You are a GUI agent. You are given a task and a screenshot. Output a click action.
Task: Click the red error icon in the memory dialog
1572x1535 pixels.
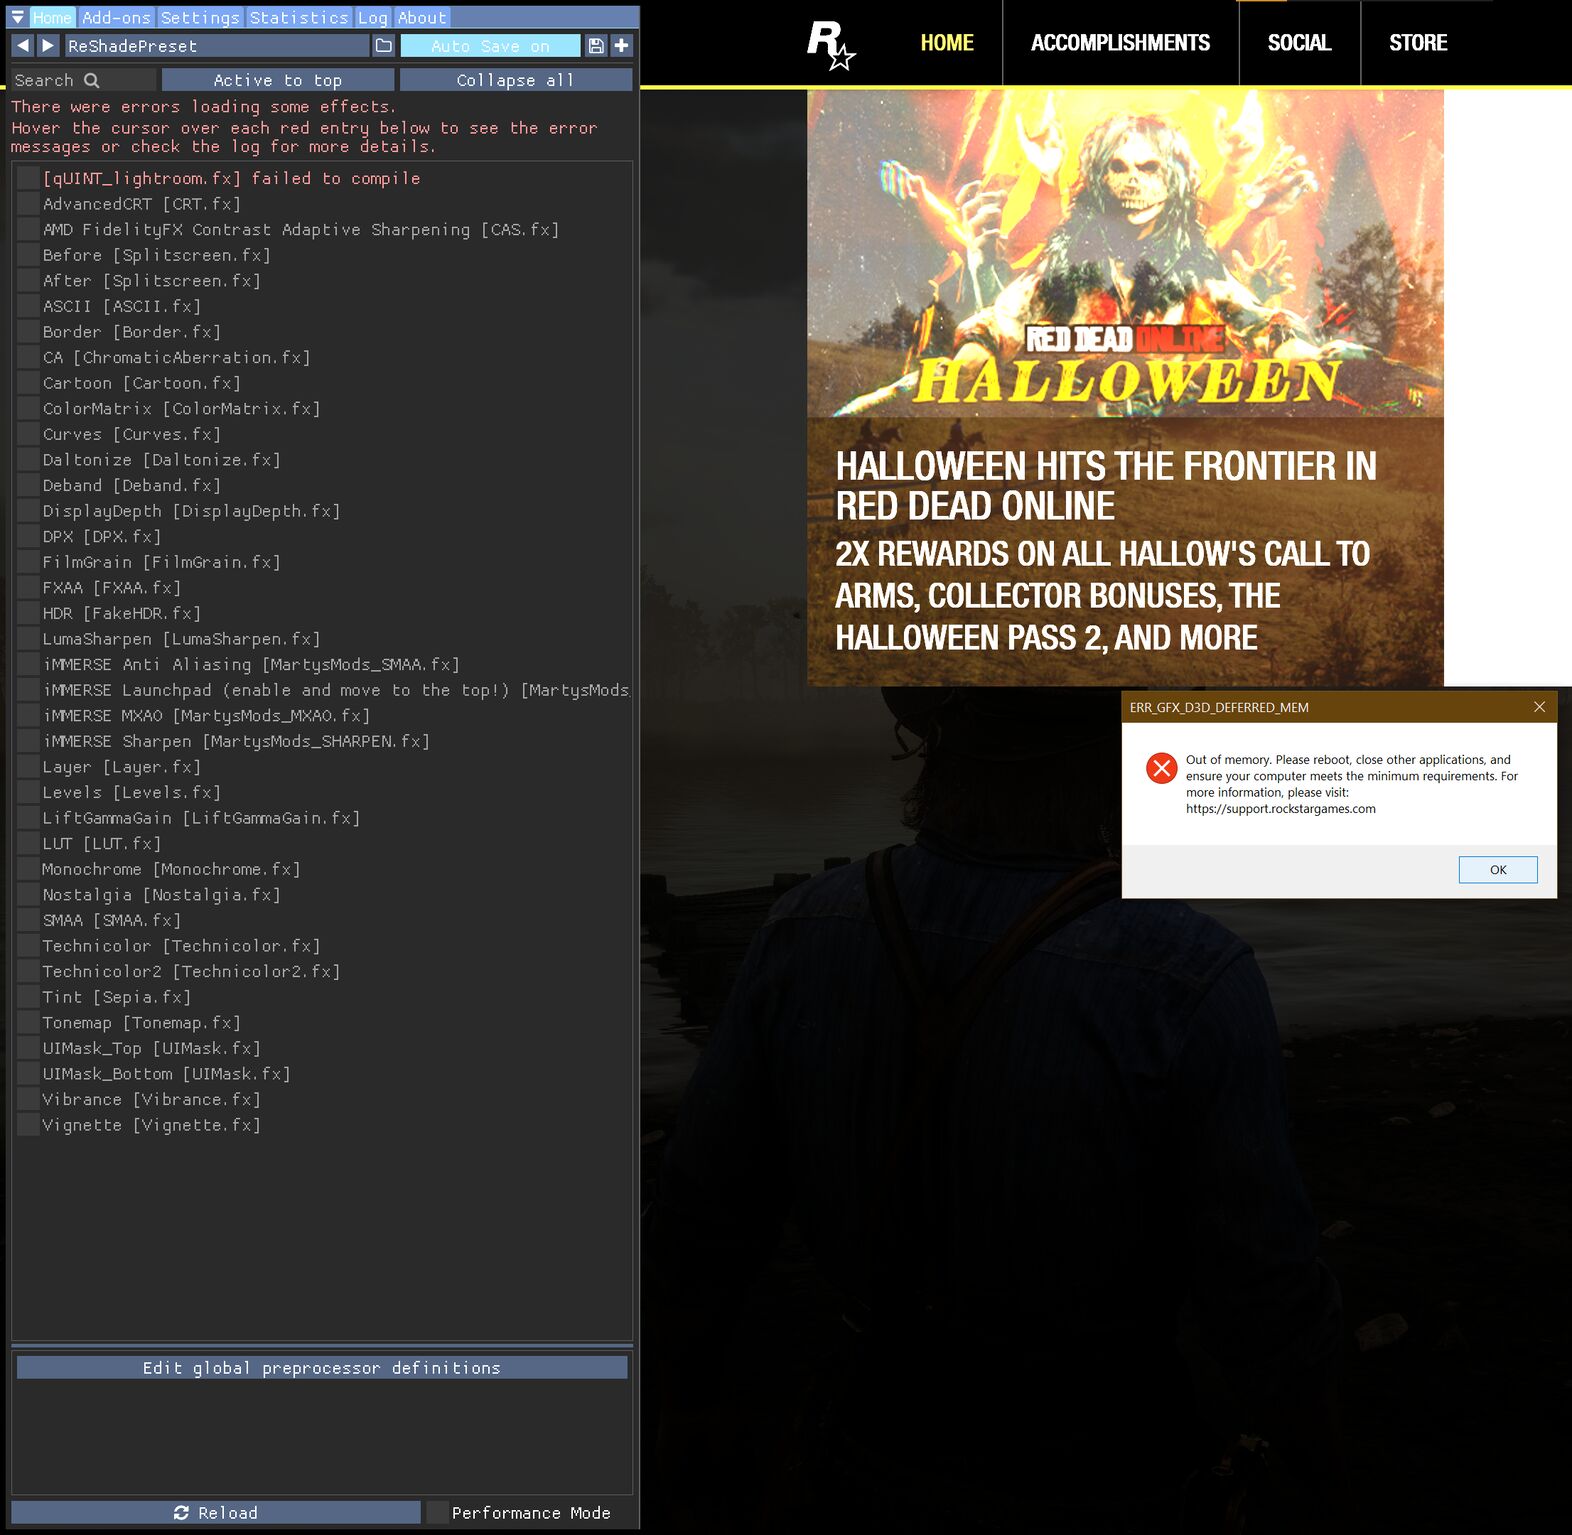(x=1161, y=768)
